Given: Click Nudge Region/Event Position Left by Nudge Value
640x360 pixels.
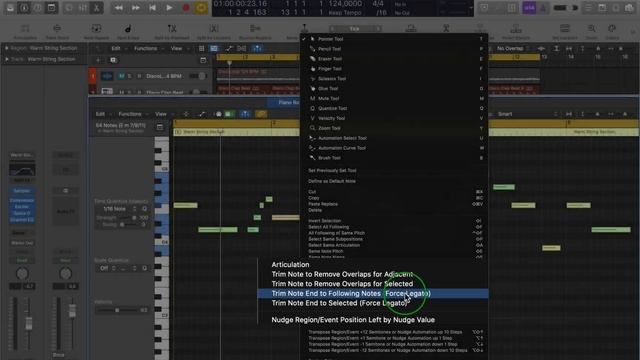Looking at the screenshot, I should 373,320.
